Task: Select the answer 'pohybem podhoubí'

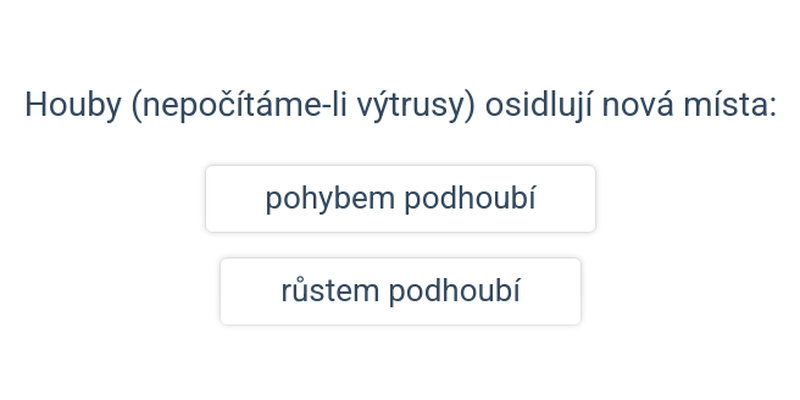Action: [400, 199]
